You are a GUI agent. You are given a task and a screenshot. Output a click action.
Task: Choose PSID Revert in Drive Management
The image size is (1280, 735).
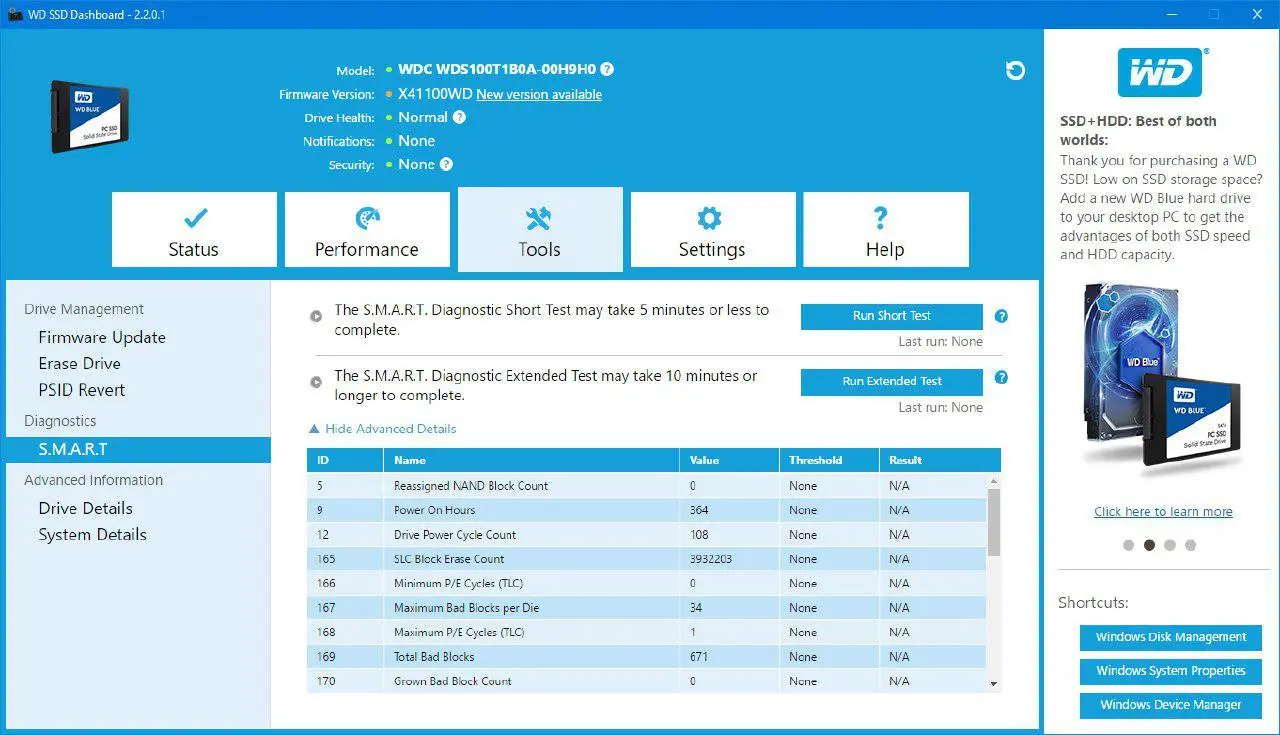(x=82, y=390)
